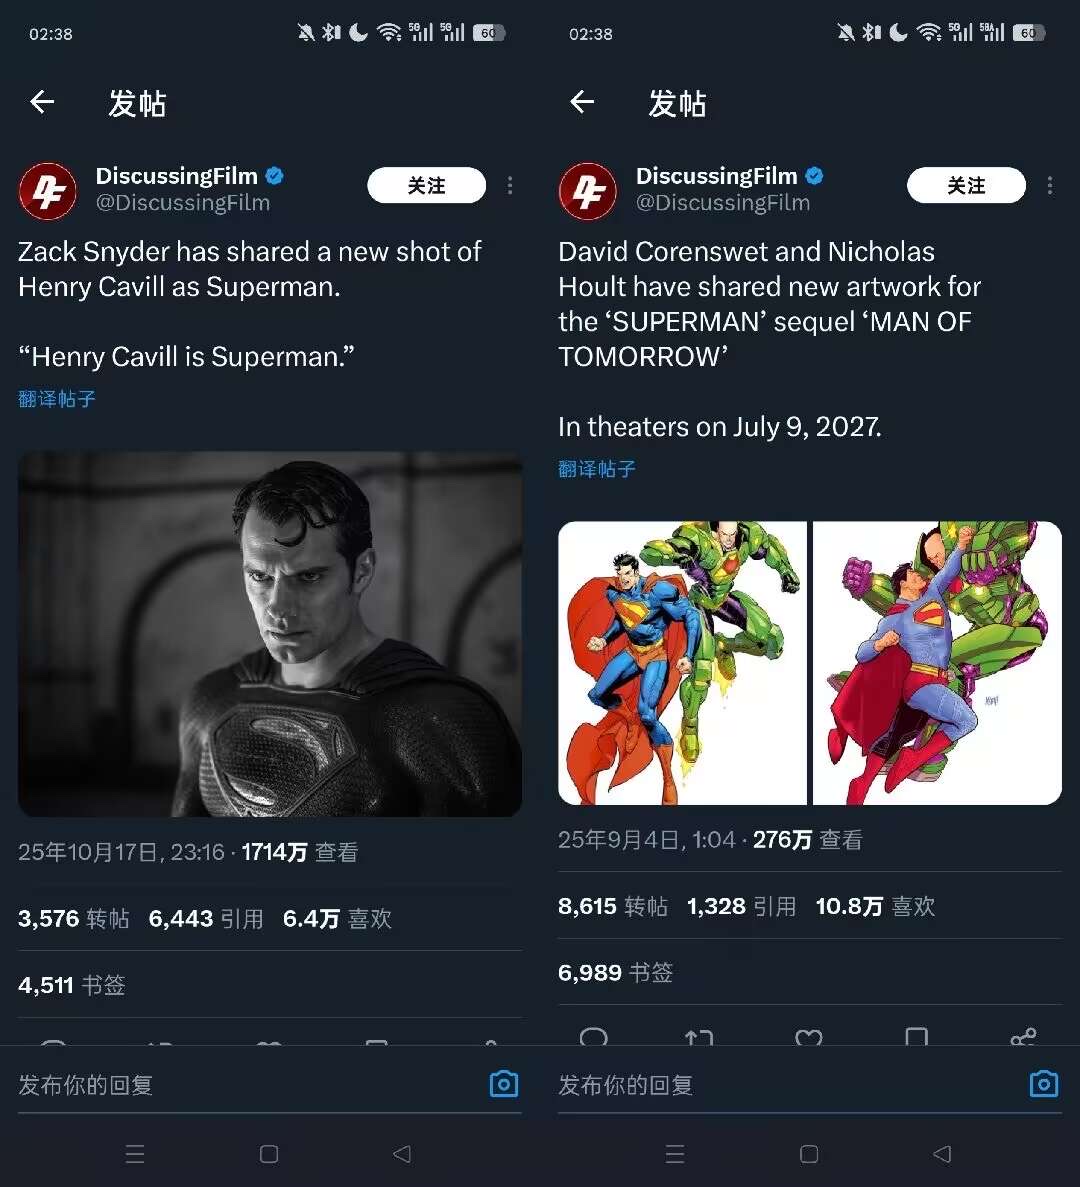
Task: Open three-dot menu on Man of Tomorrow post
Action: tap(1050, 186)
